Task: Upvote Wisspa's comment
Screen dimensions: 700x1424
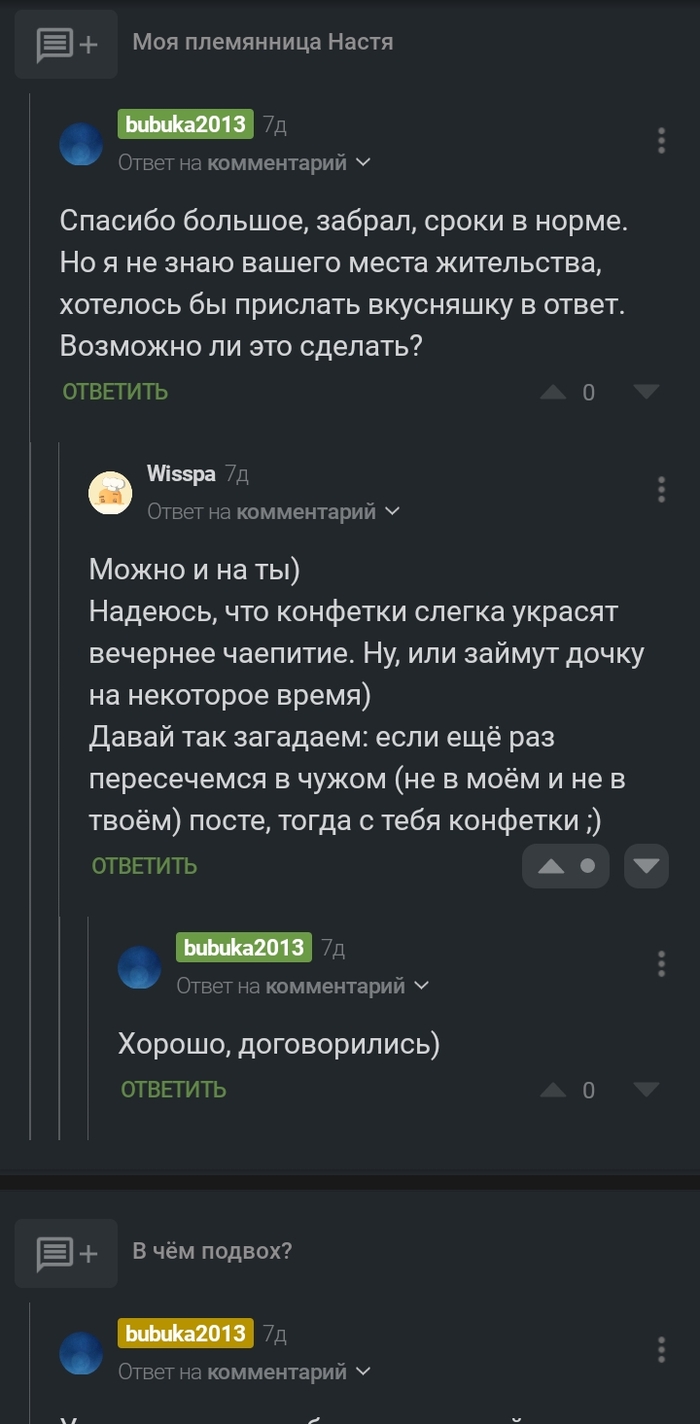Action: 552,866
